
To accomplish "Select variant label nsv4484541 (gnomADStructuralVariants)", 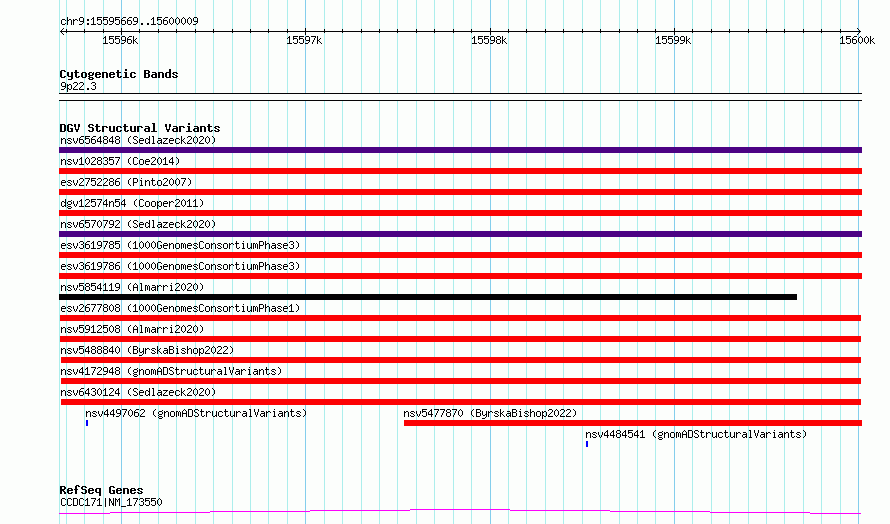I will [696, 434].
